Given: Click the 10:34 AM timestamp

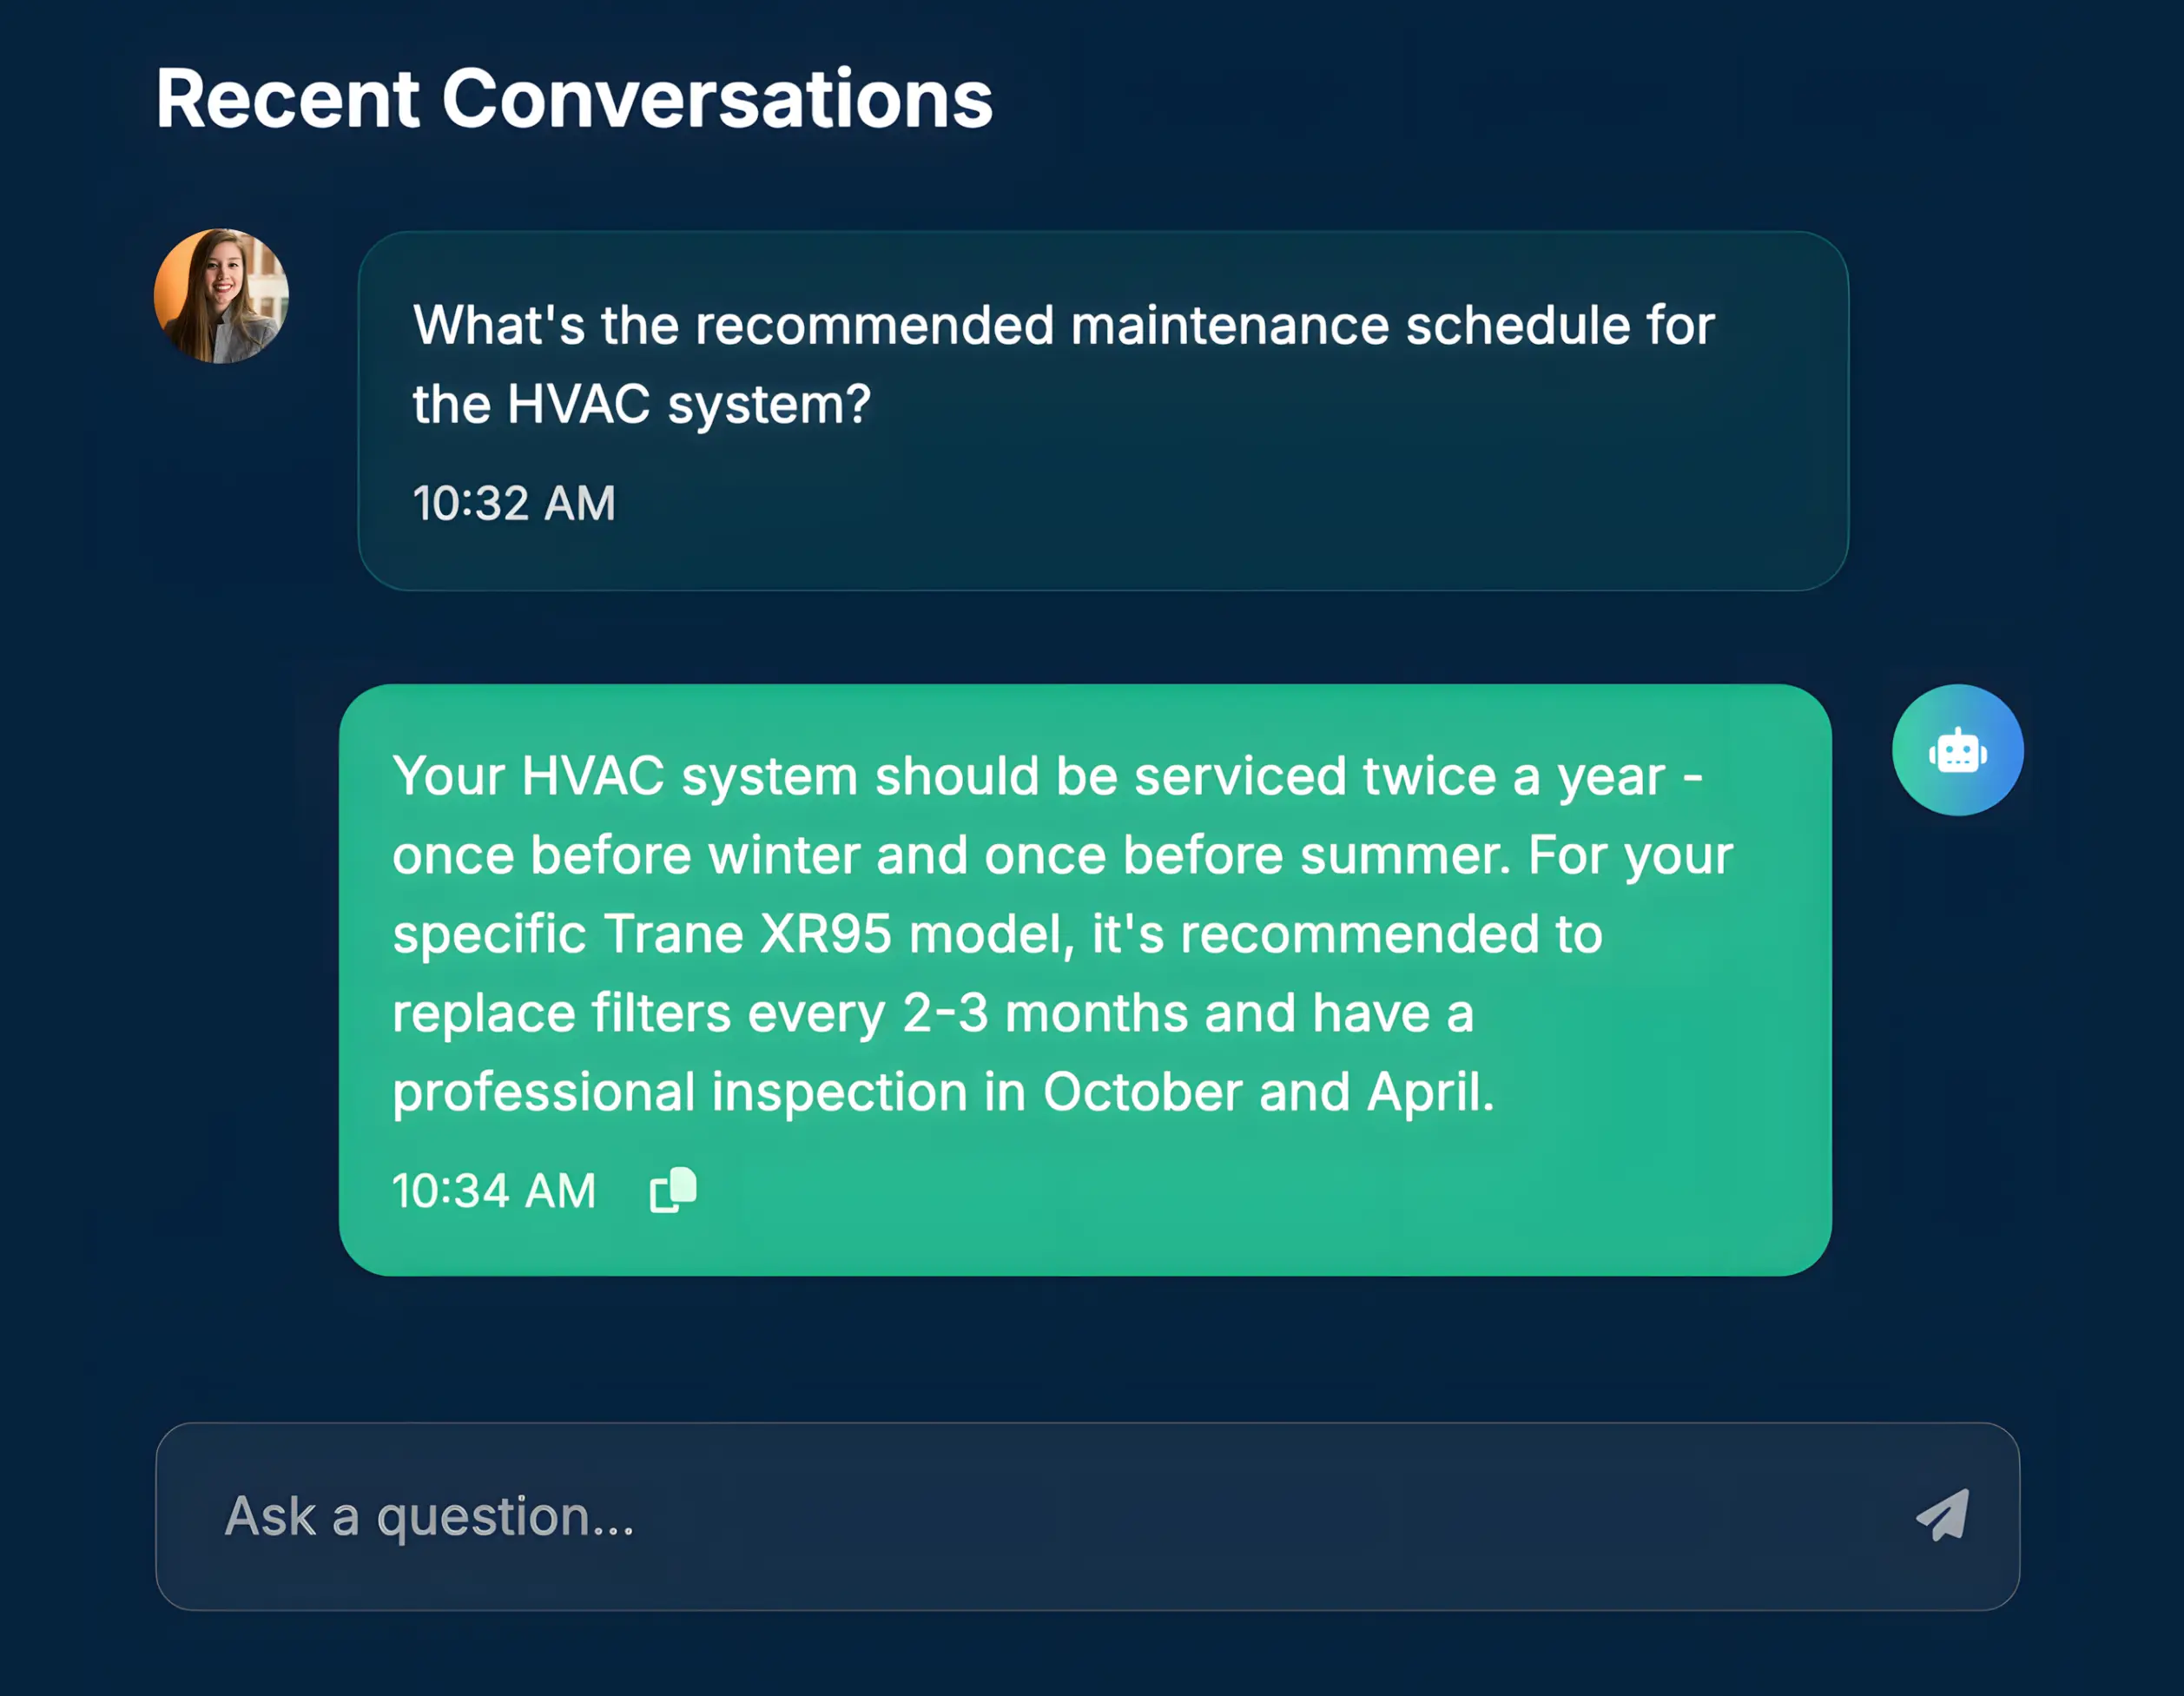Looking at the screenshot, I should (x=494, y=1191).
